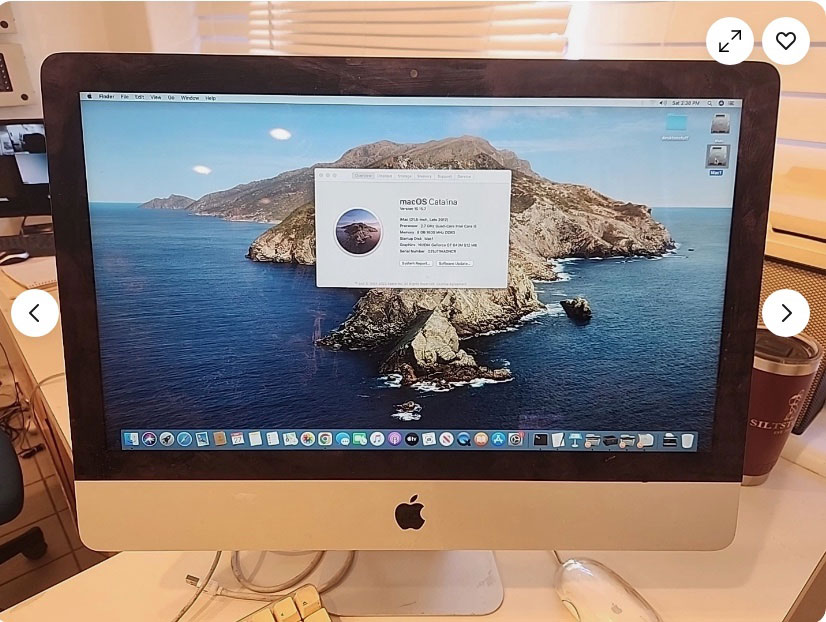Screen dimensions: 826x622
Task: Open Launchpad from the Dock
Action: pos(166,438)
